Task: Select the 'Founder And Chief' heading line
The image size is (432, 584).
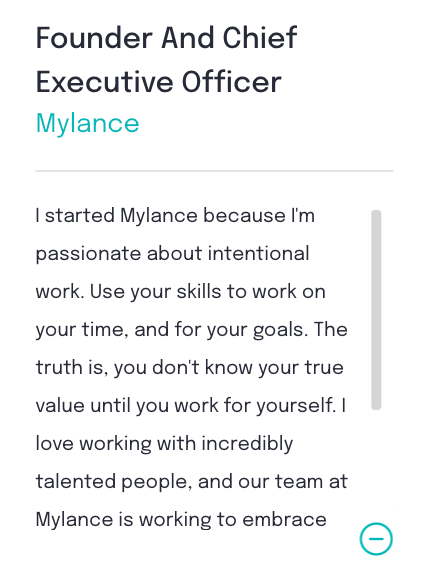Action: coord(166,38)
